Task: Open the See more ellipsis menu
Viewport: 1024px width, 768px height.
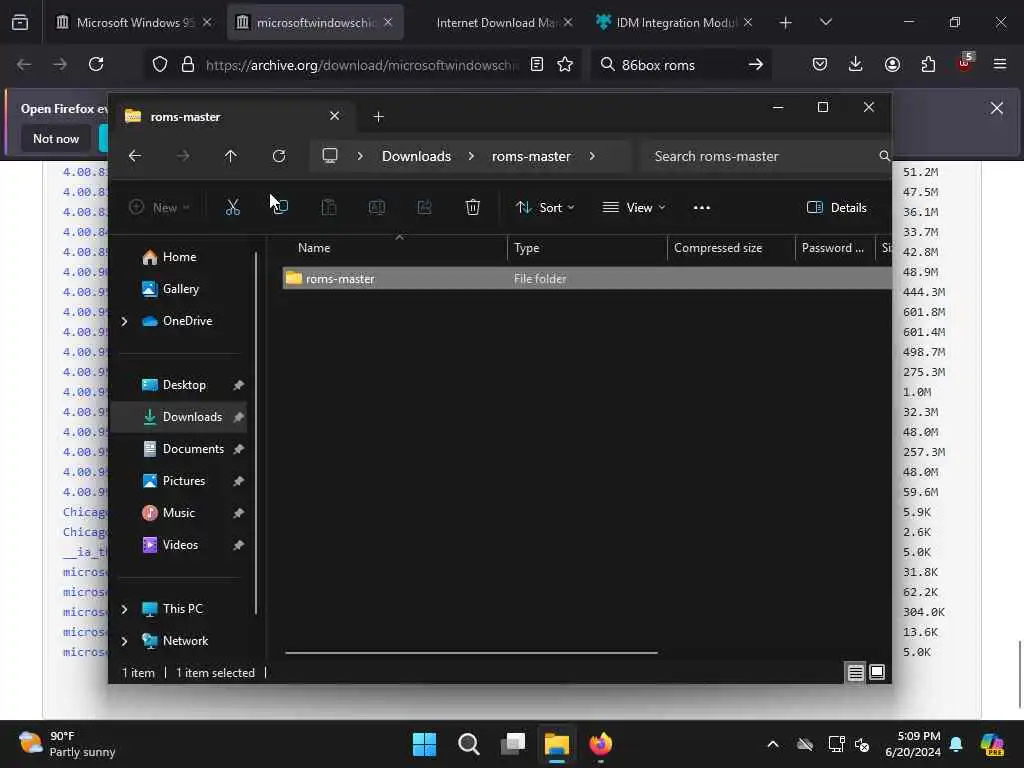Action: pos(701,208)
